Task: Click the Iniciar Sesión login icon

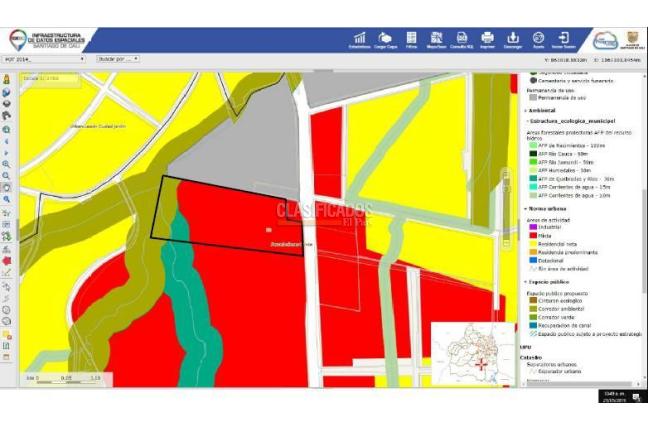Action: [564, 40]
